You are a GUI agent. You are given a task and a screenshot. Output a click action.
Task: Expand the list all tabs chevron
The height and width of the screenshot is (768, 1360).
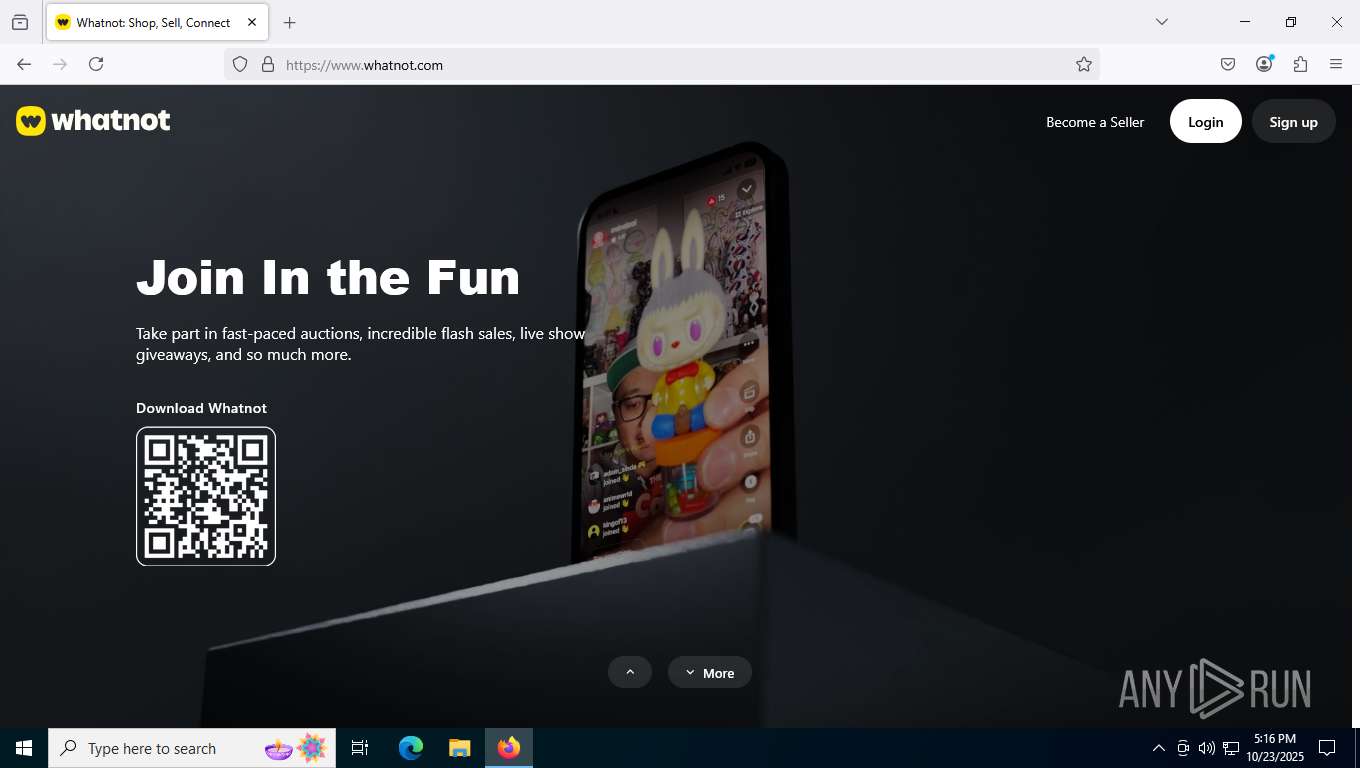coord(1161,22)
